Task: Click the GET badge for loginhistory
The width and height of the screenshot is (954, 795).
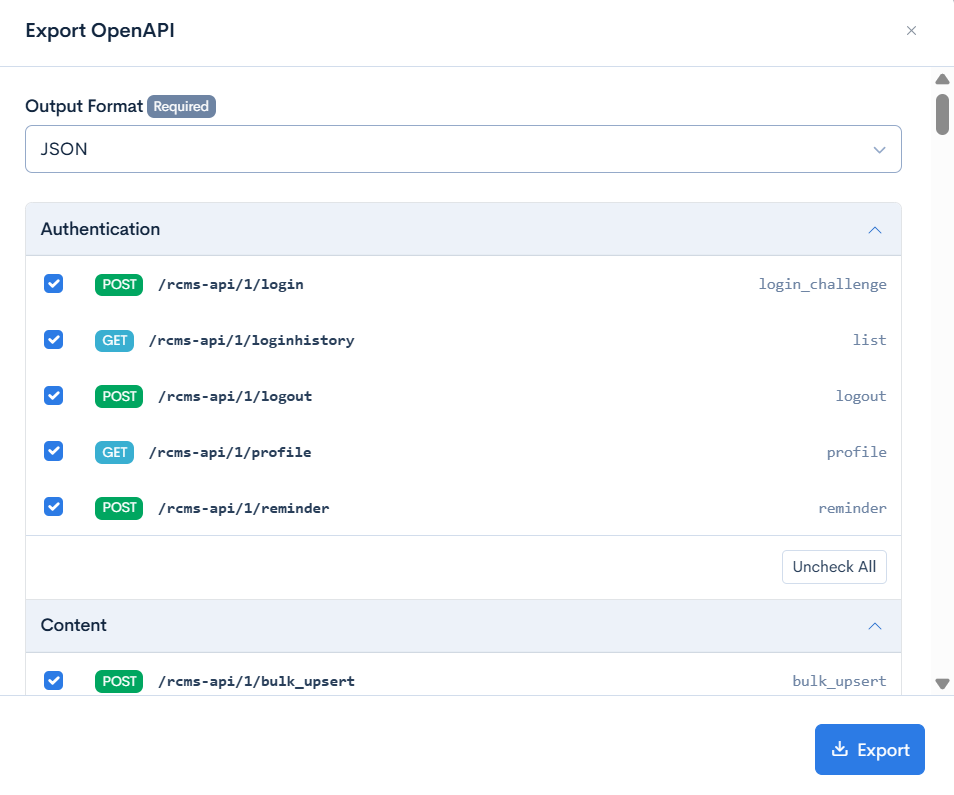Action: [x=115, y=341]
